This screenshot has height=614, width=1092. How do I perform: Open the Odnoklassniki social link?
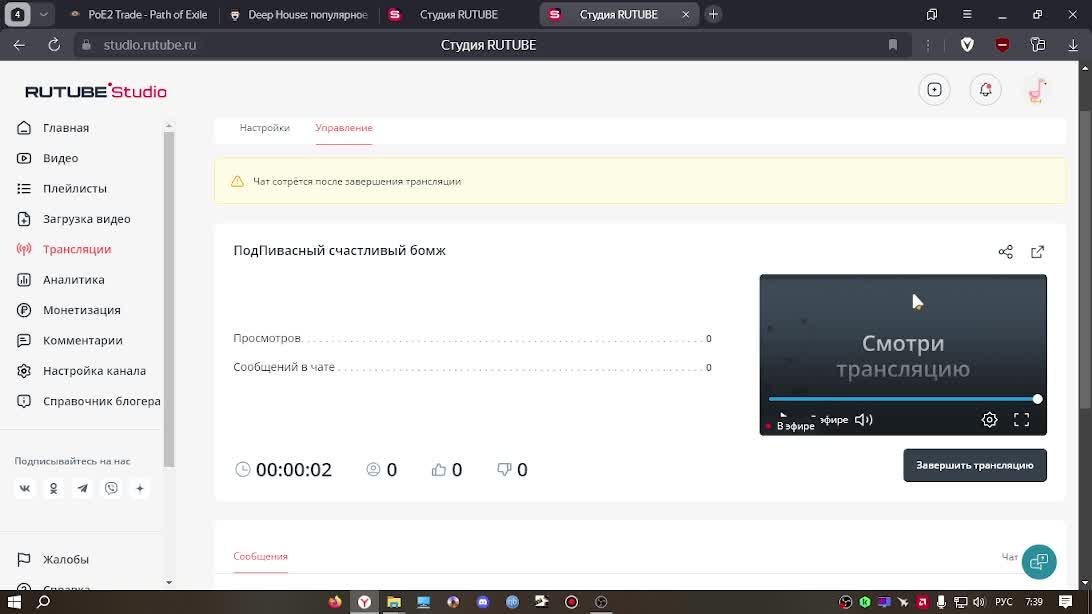[54, 489]
